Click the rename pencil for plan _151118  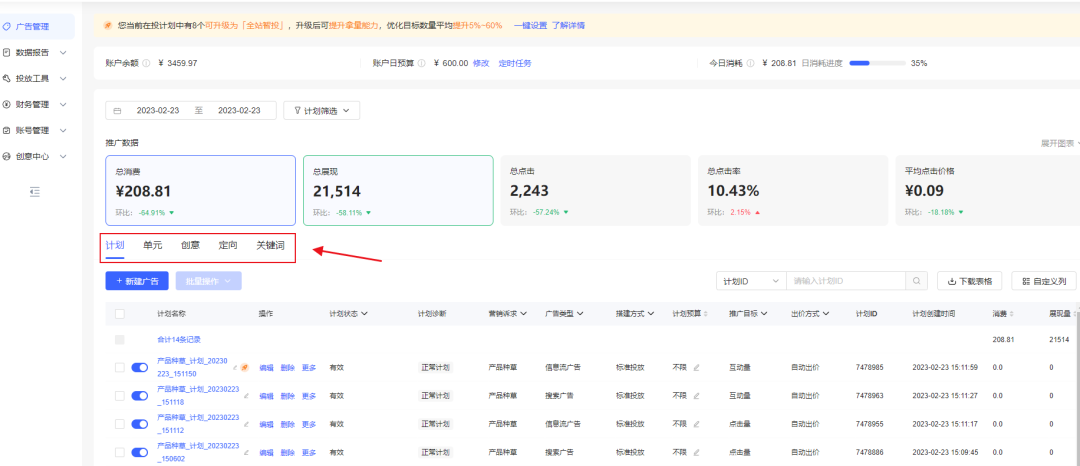click(x=247, y=396)
